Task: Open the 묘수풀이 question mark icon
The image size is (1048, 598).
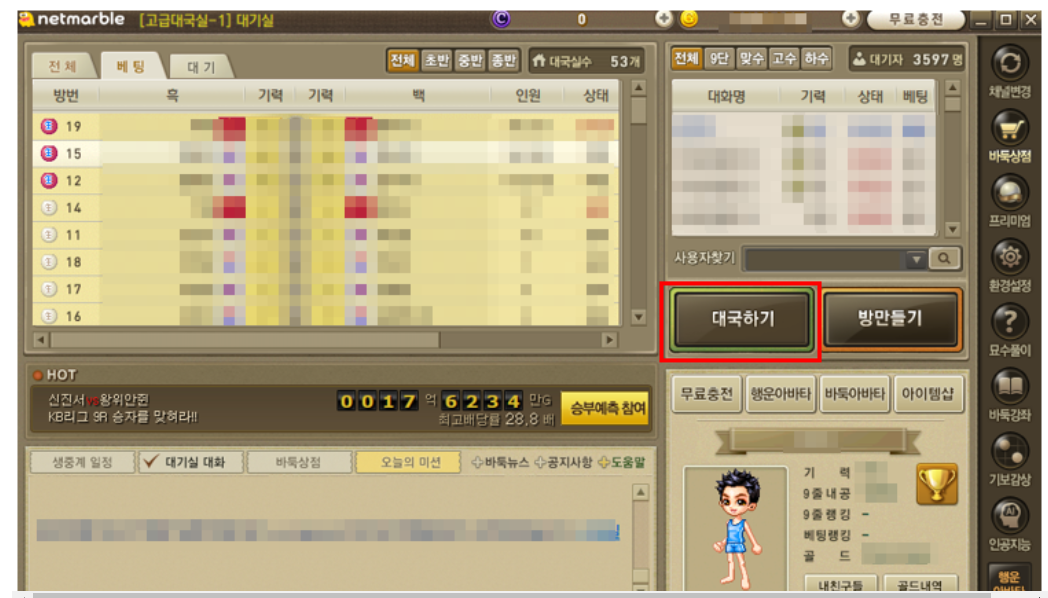Action: coord(1009,322)
